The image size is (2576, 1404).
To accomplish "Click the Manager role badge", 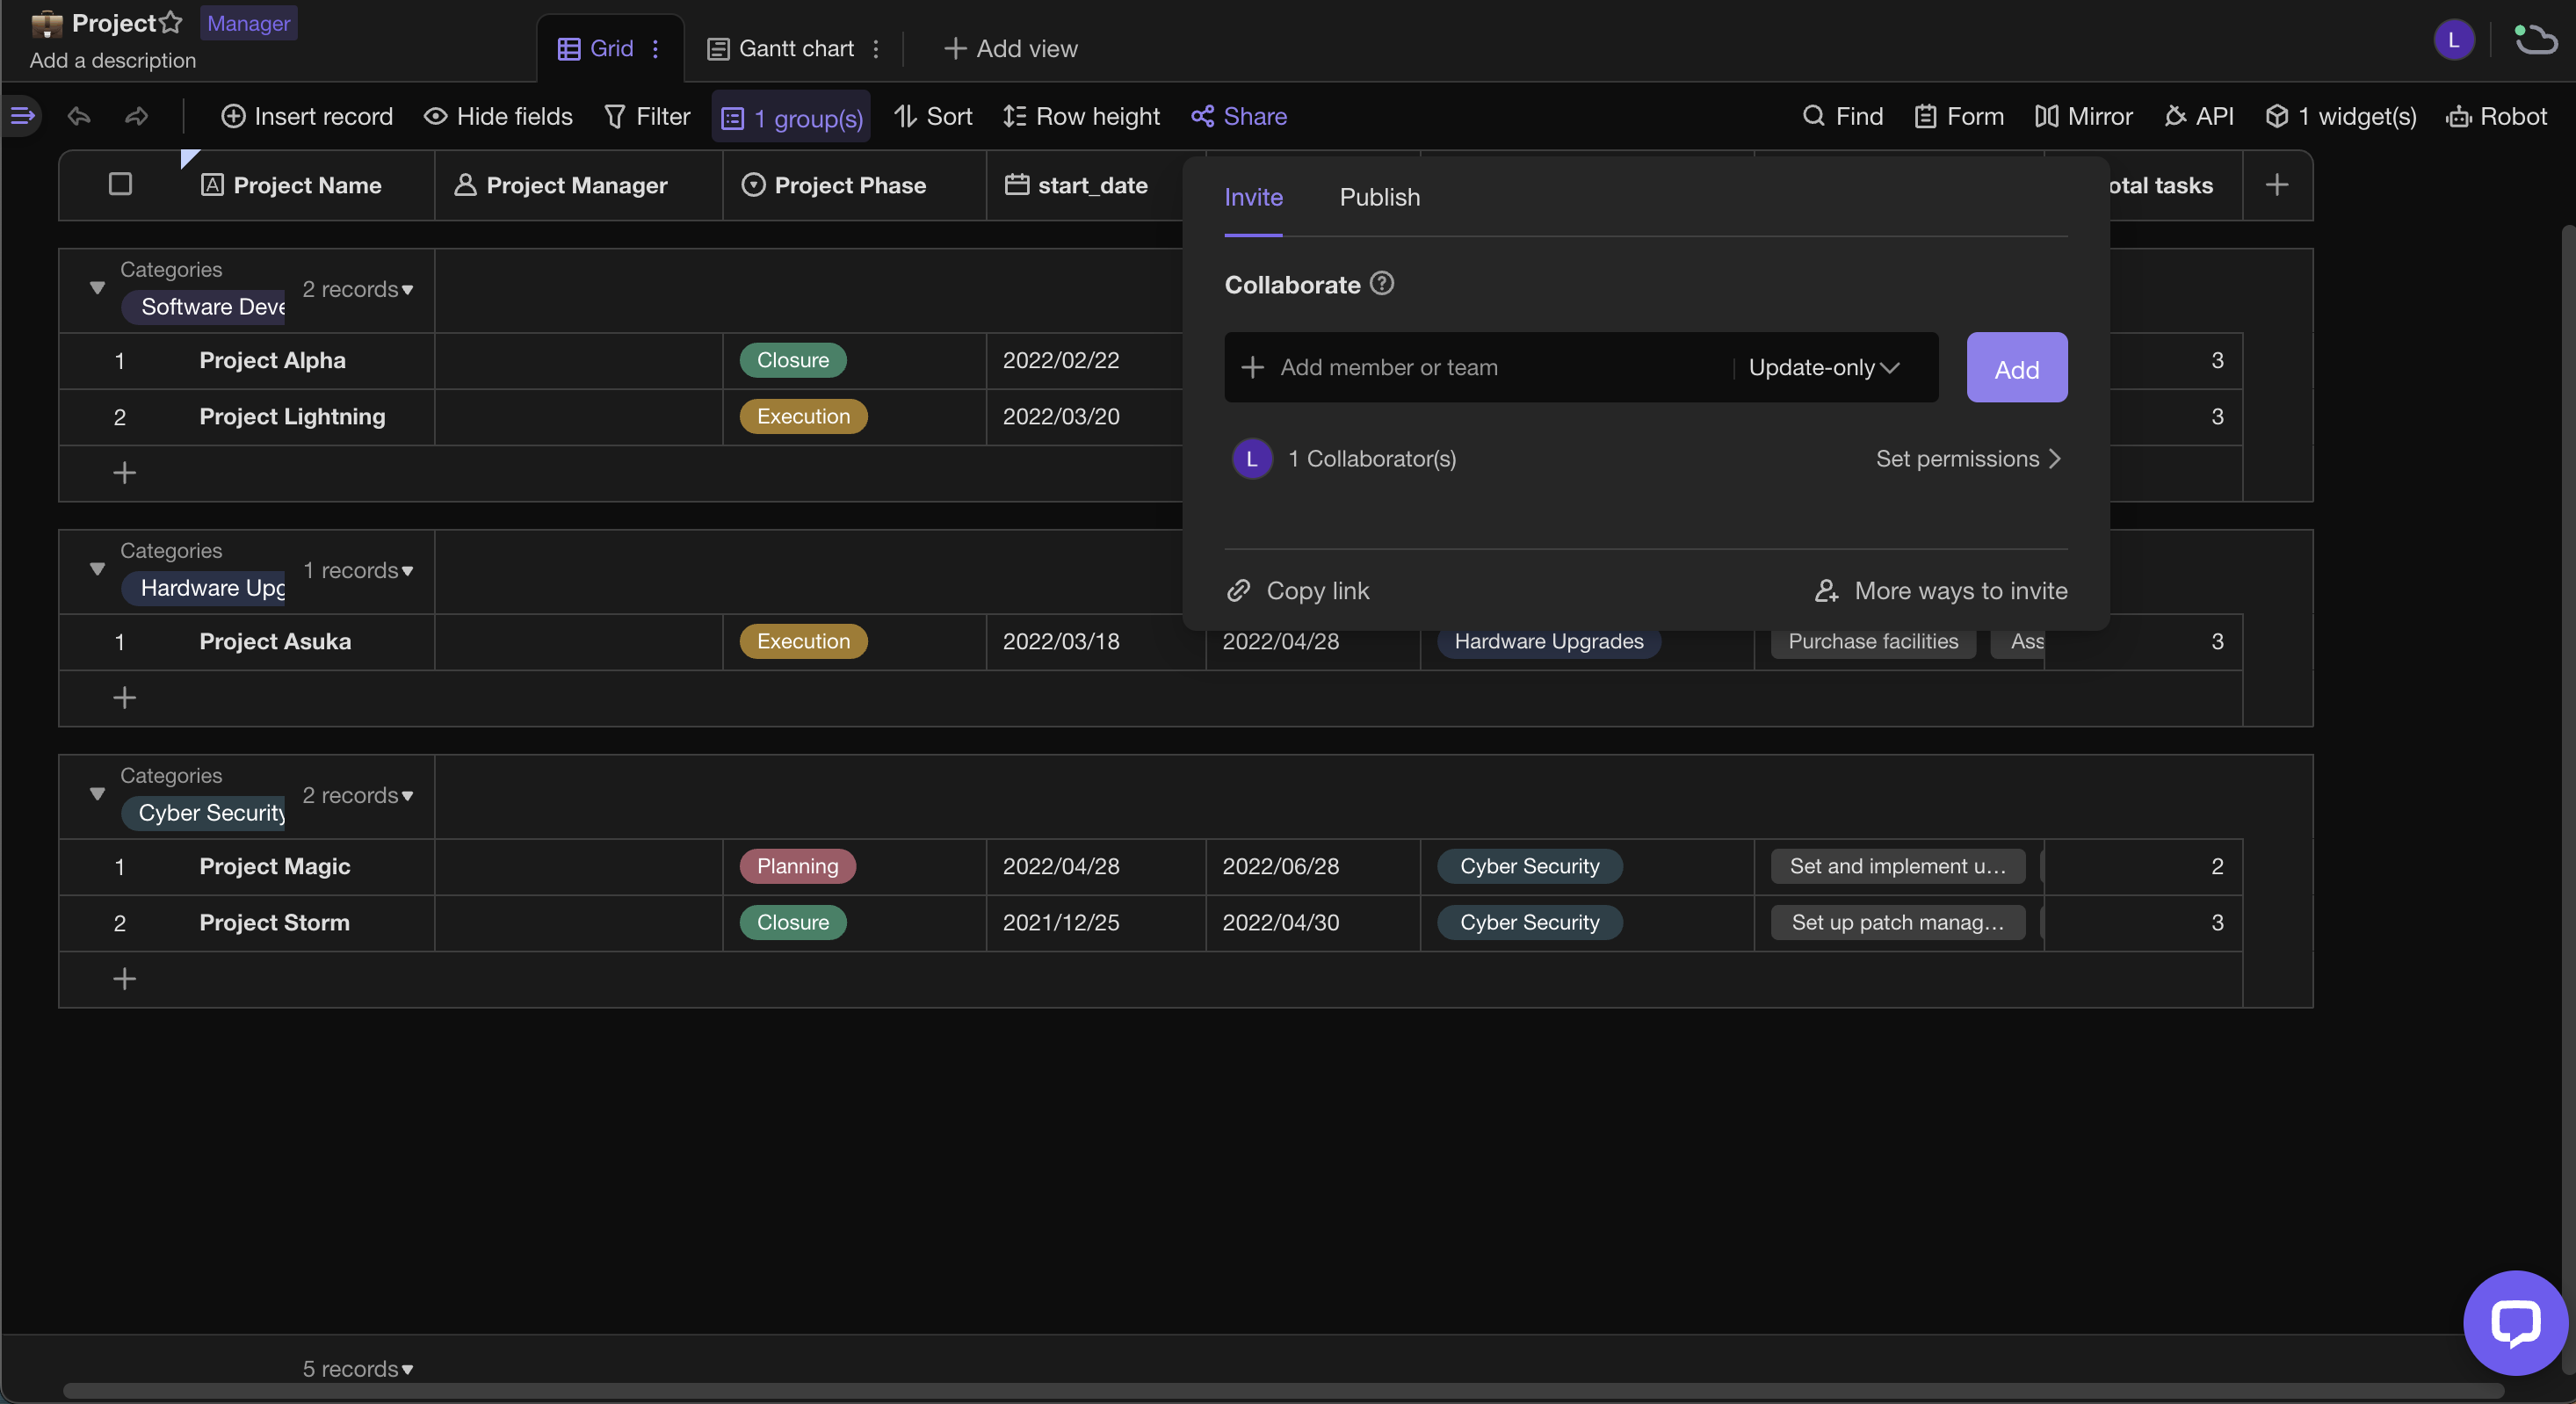I will [248, 23].
